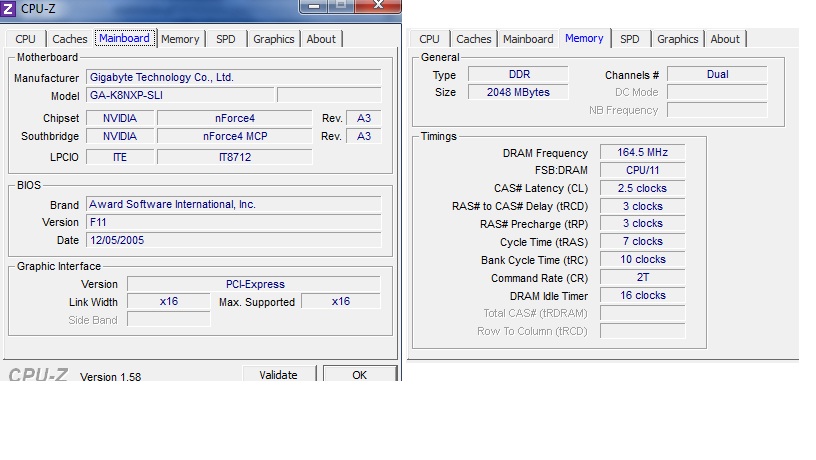Viewport: 816px width, 460px height.
Task: Switch to CPU tab in right Memory window
Action: click(429, 39)
